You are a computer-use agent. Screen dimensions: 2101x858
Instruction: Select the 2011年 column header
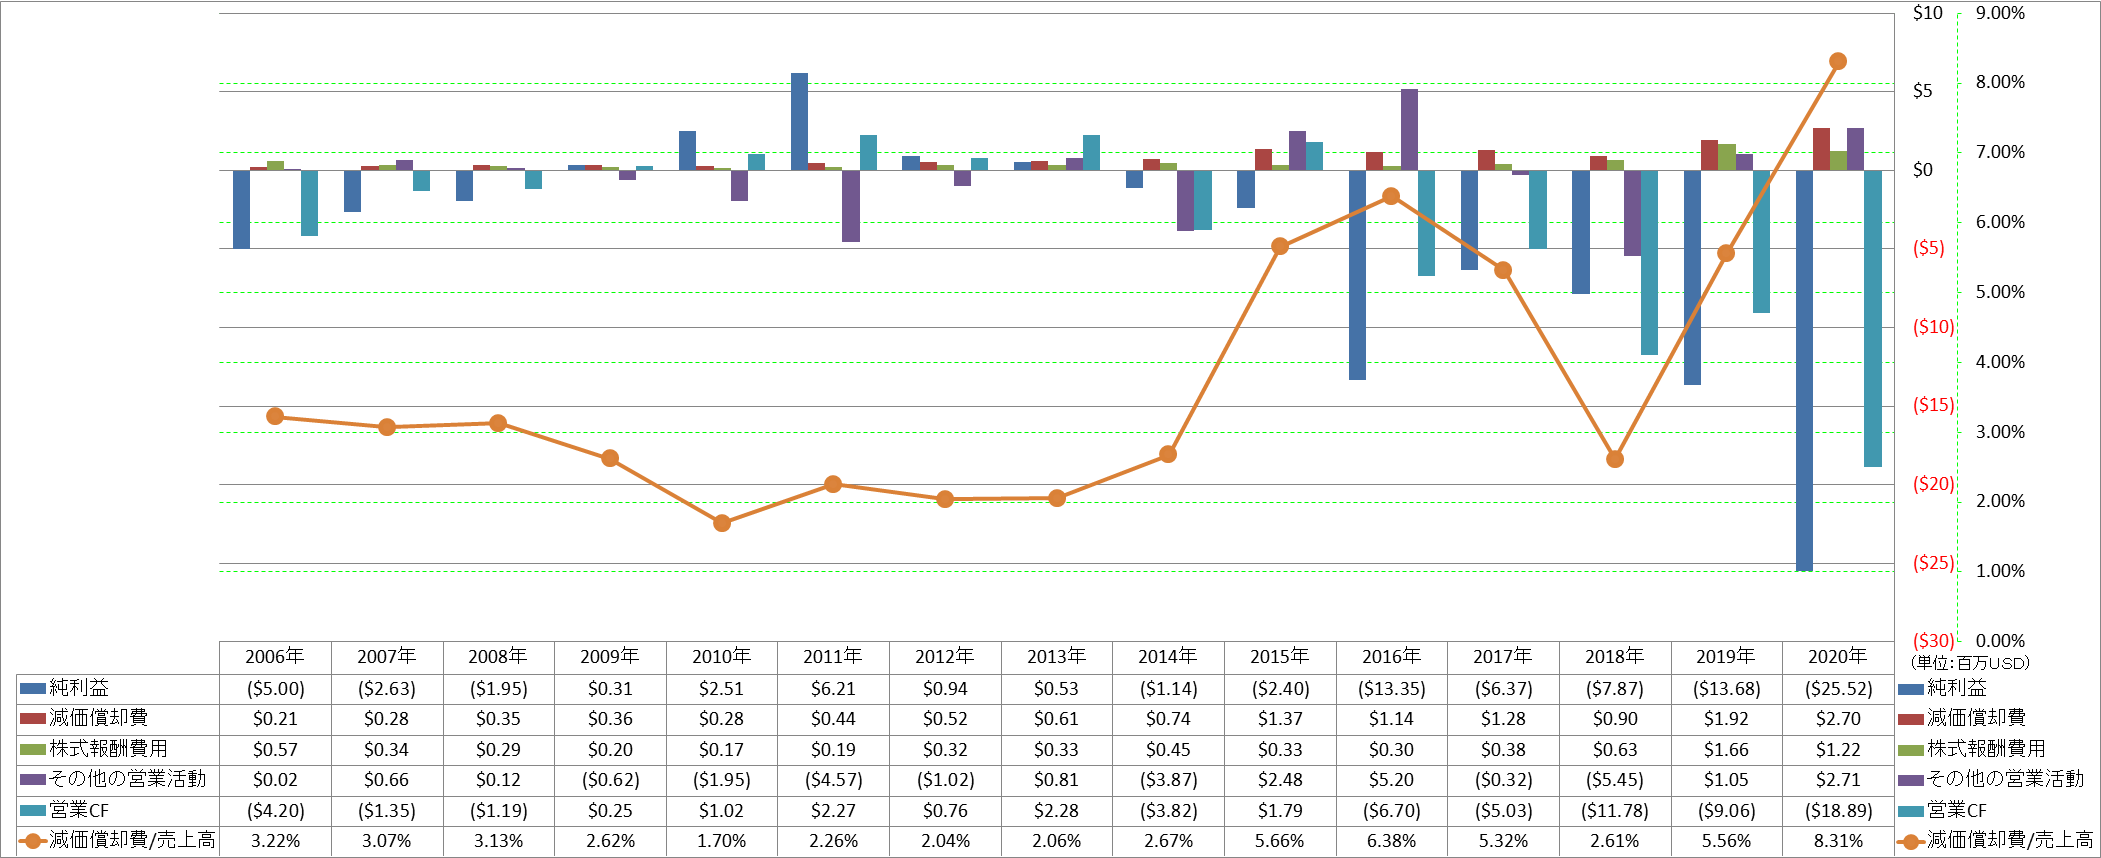[x=833, y=657]
